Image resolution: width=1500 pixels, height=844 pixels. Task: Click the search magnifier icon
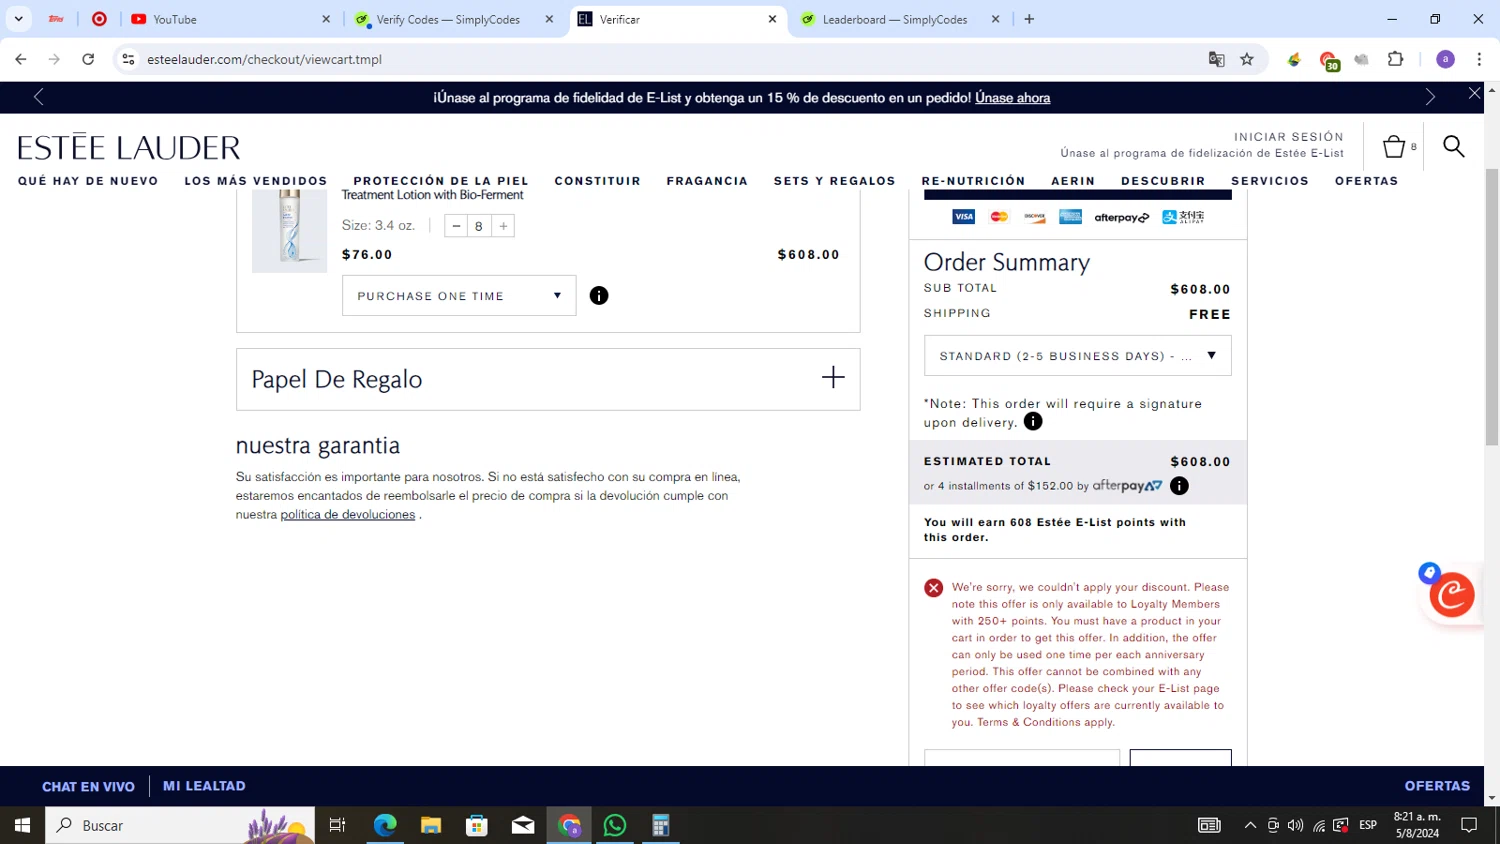point(1454,147)
